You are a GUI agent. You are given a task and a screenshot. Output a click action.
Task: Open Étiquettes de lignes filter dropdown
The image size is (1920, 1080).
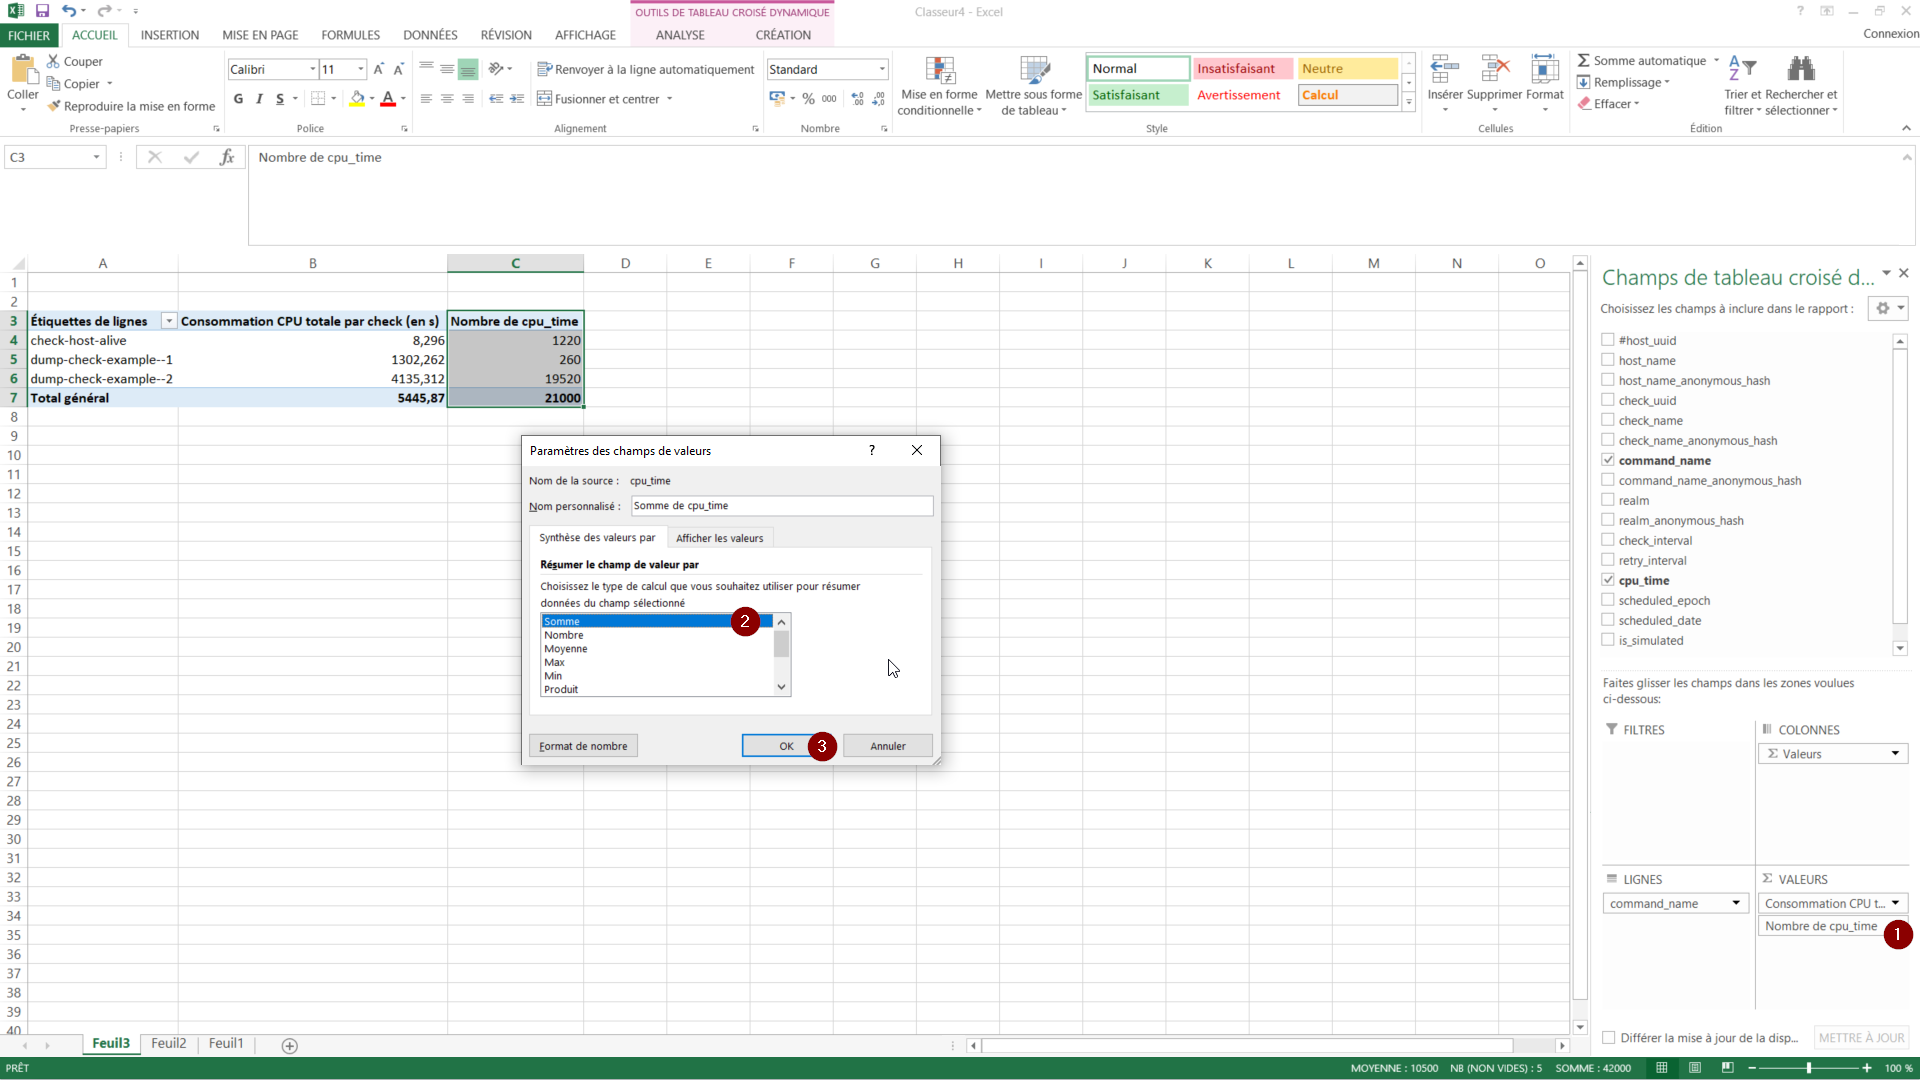pyautogui.click(x=169, y=321)
